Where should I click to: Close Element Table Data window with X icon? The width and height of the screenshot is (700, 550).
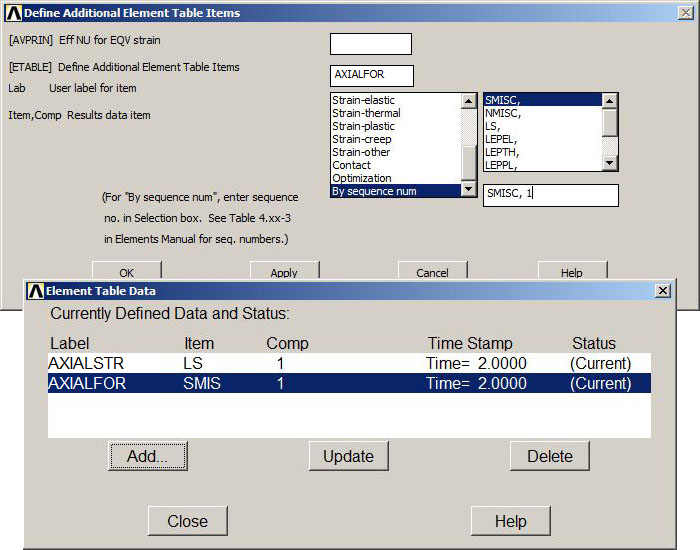[x=662, y=290]
